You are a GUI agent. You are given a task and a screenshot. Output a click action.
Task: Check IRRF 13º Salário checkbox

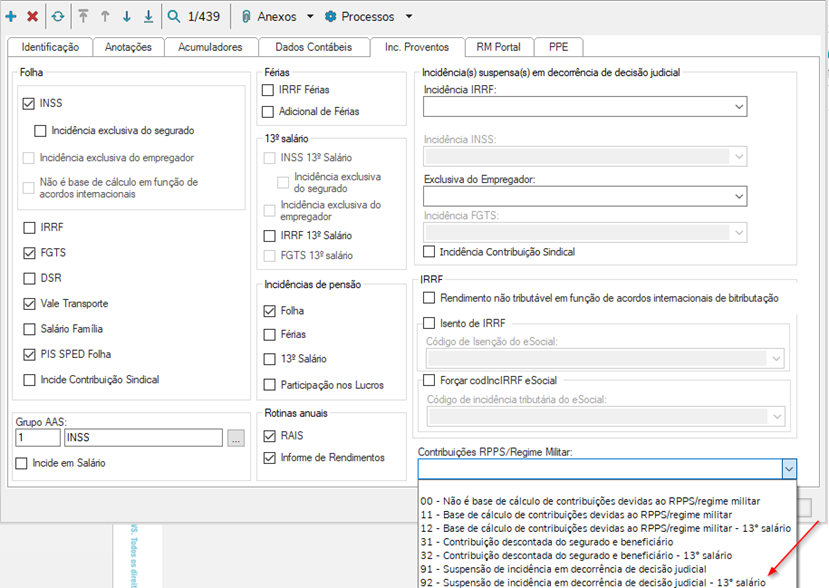(x=269, y=236)
